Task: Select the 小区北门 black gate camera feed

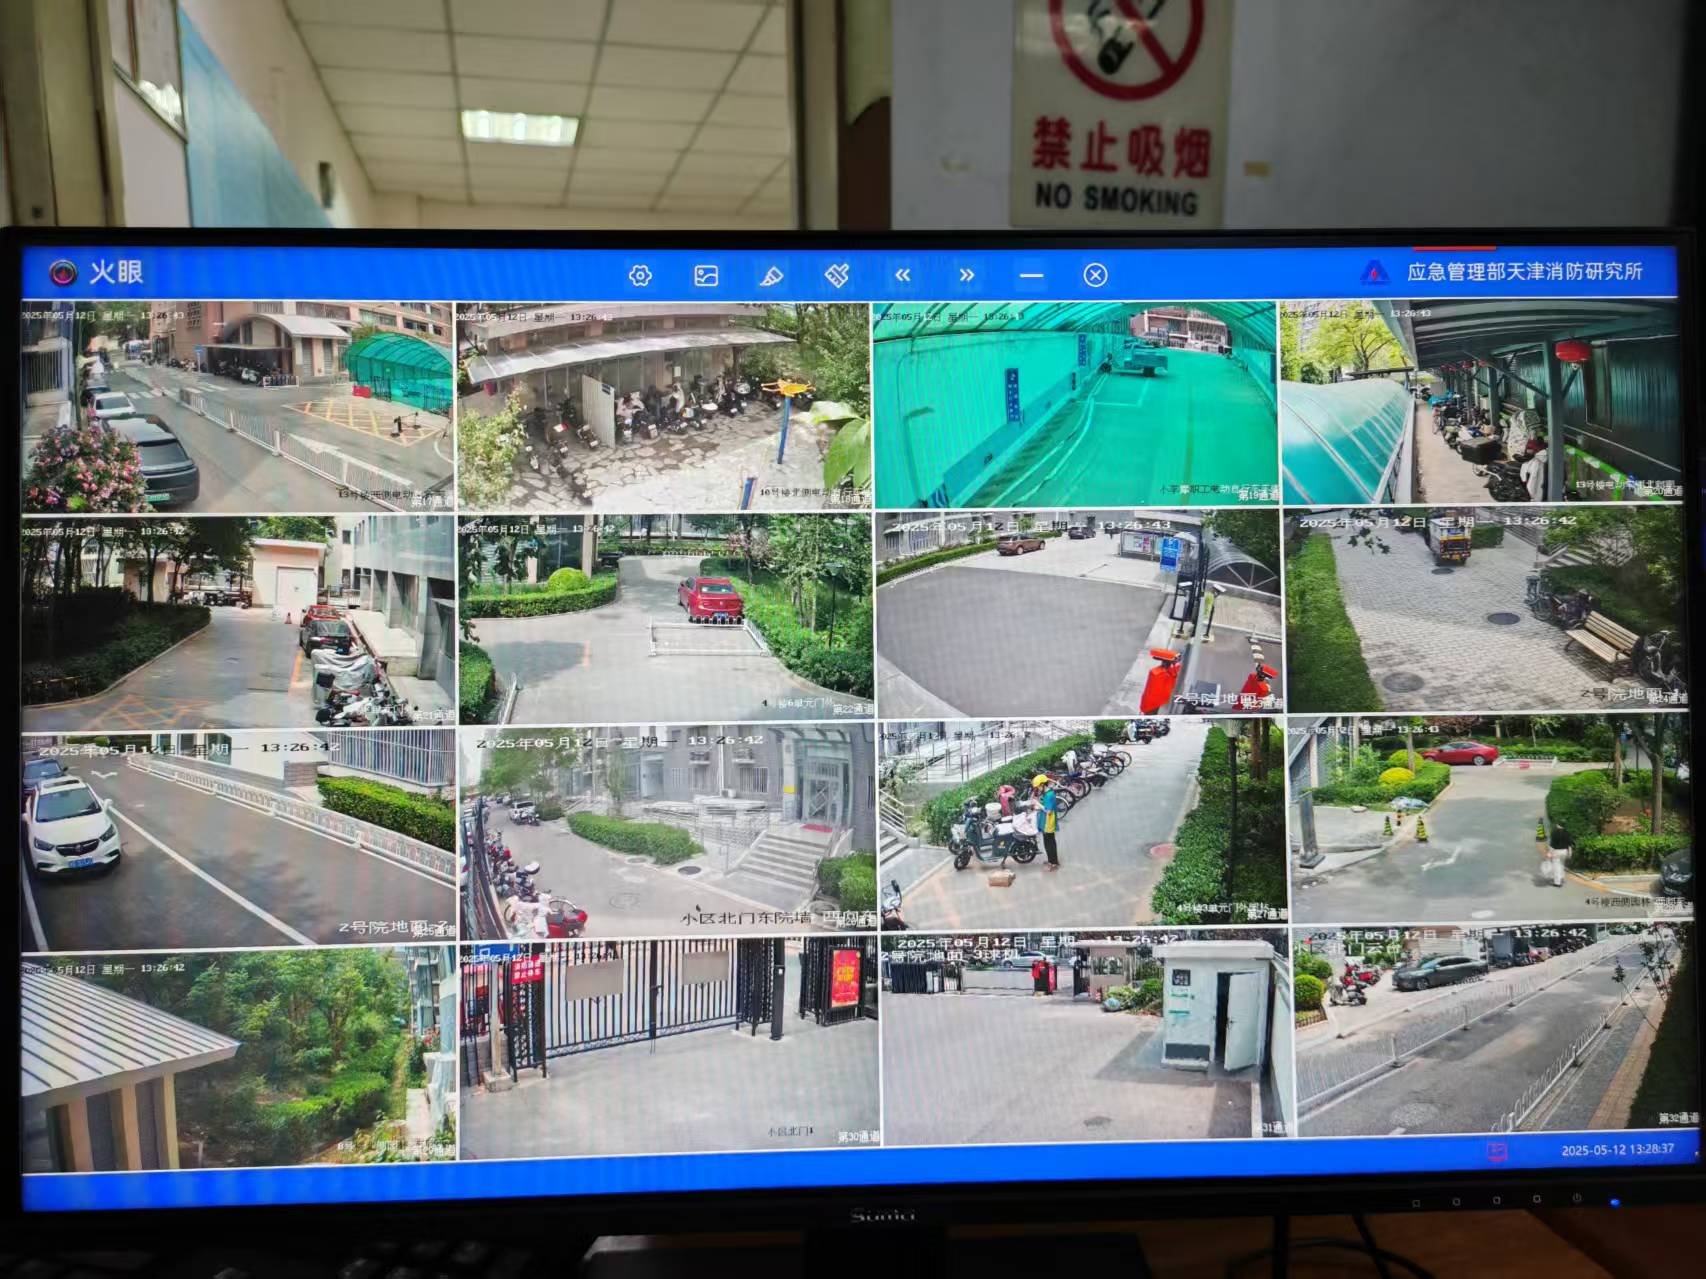Action: [x=668, y=1045]
